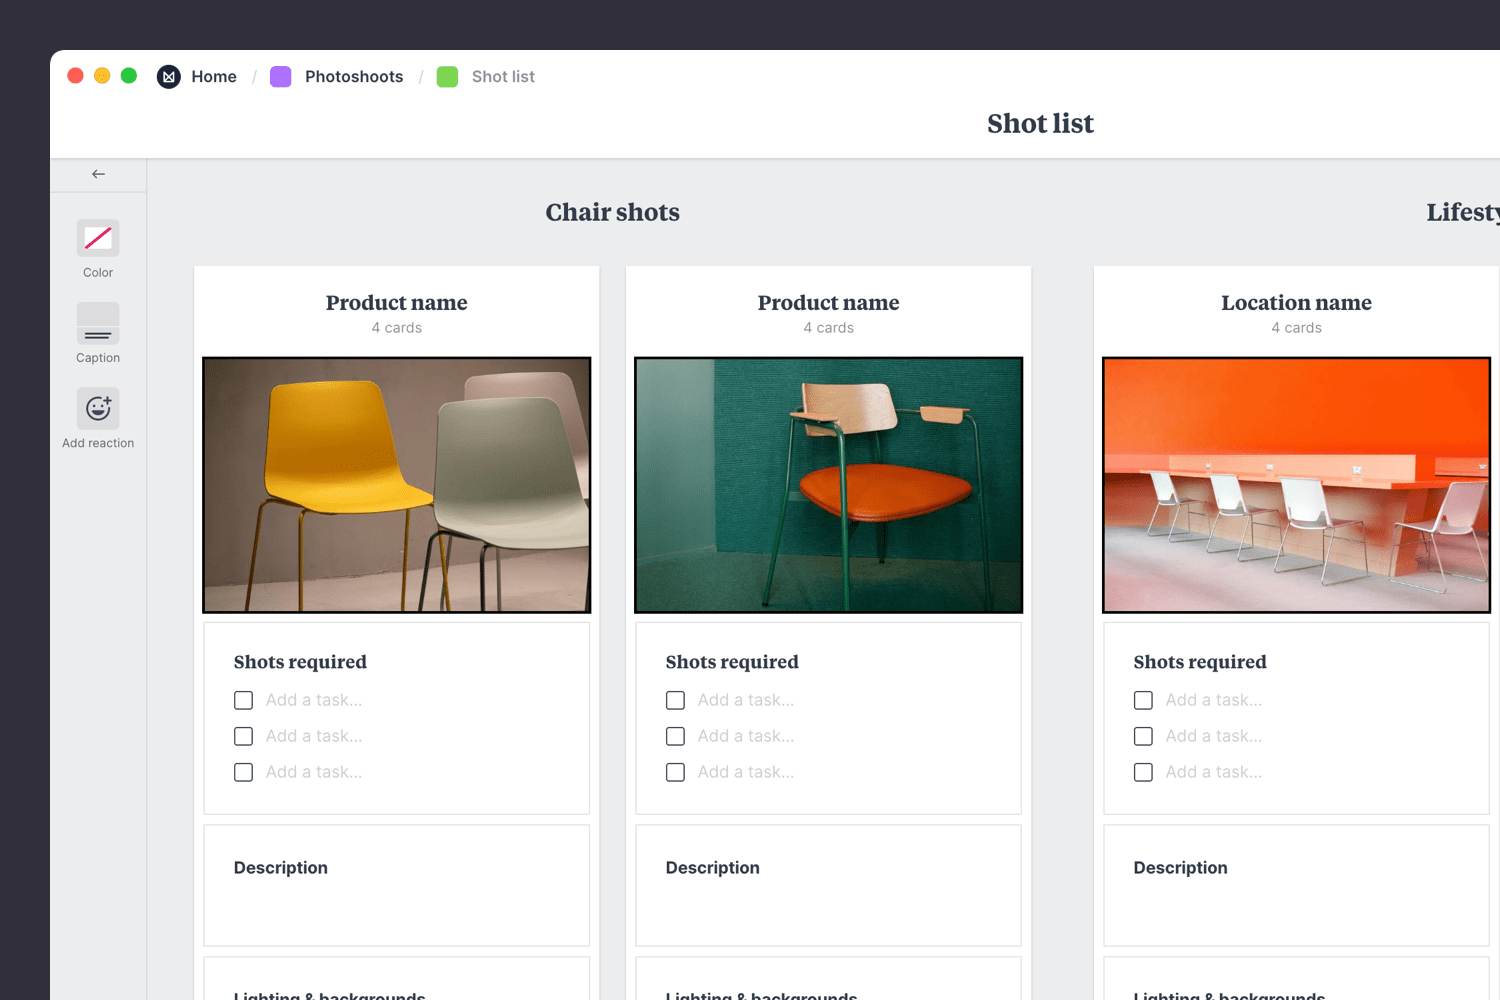
Task: Click the green maximize window button
Action: point(129,76)
